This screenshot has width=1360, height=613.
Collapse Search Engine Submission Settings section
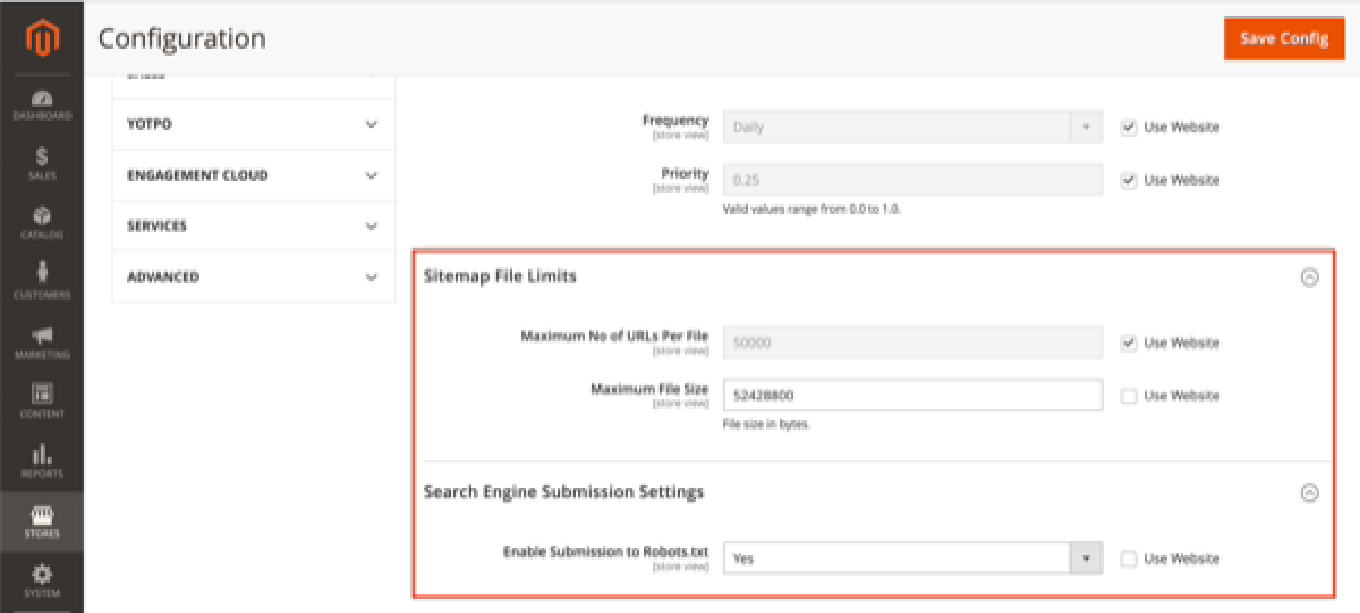(x=1309, y=492)
